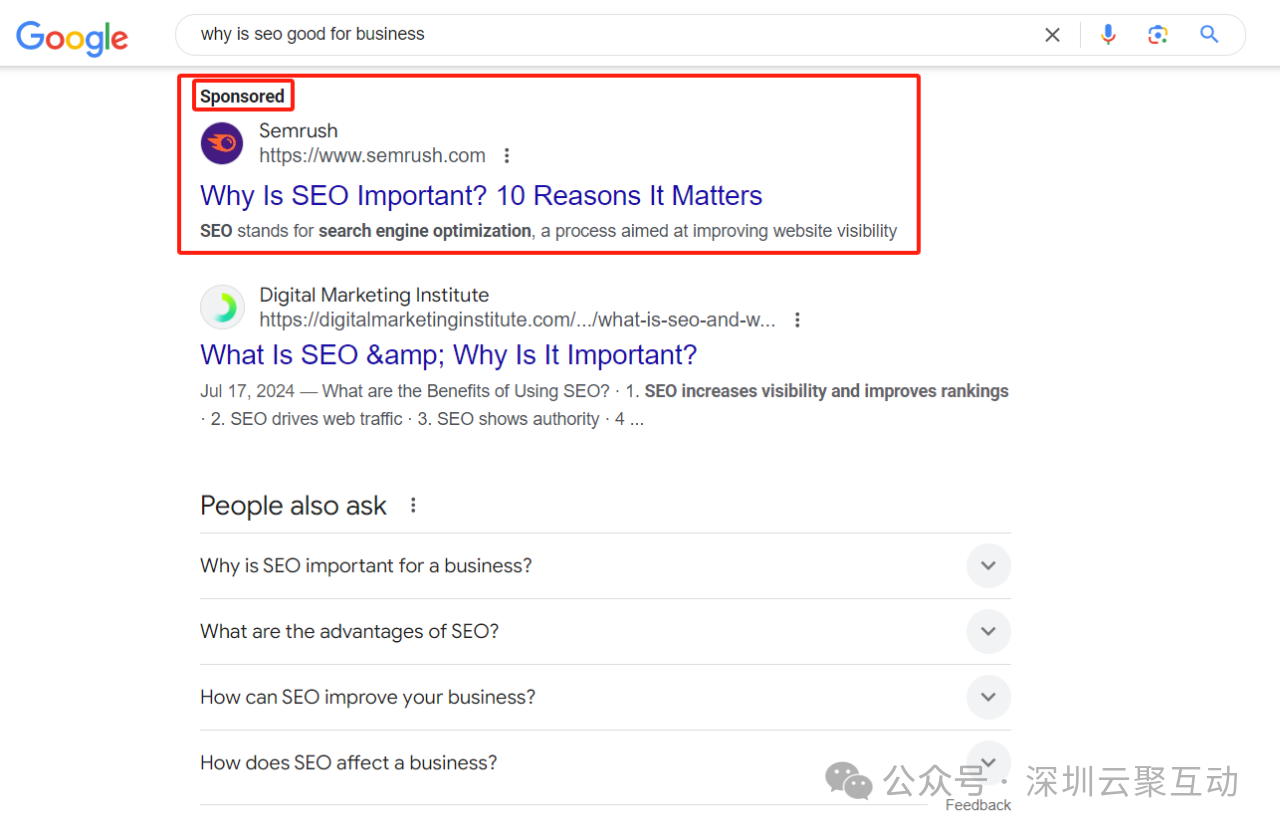Expand 'How does SEO affect a business?'

tap(605, 763)
